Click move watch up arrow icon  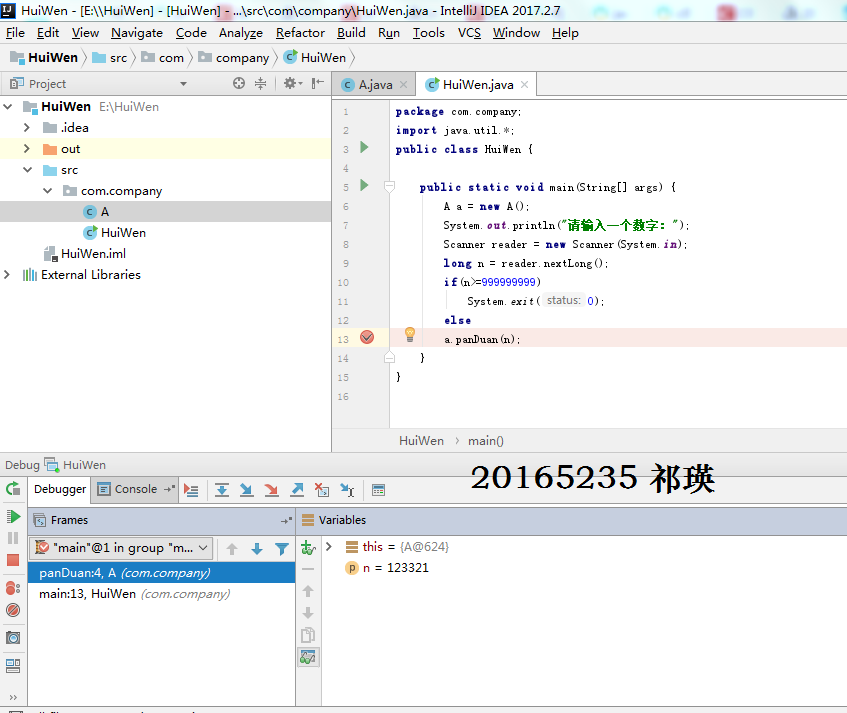[308, 591]
